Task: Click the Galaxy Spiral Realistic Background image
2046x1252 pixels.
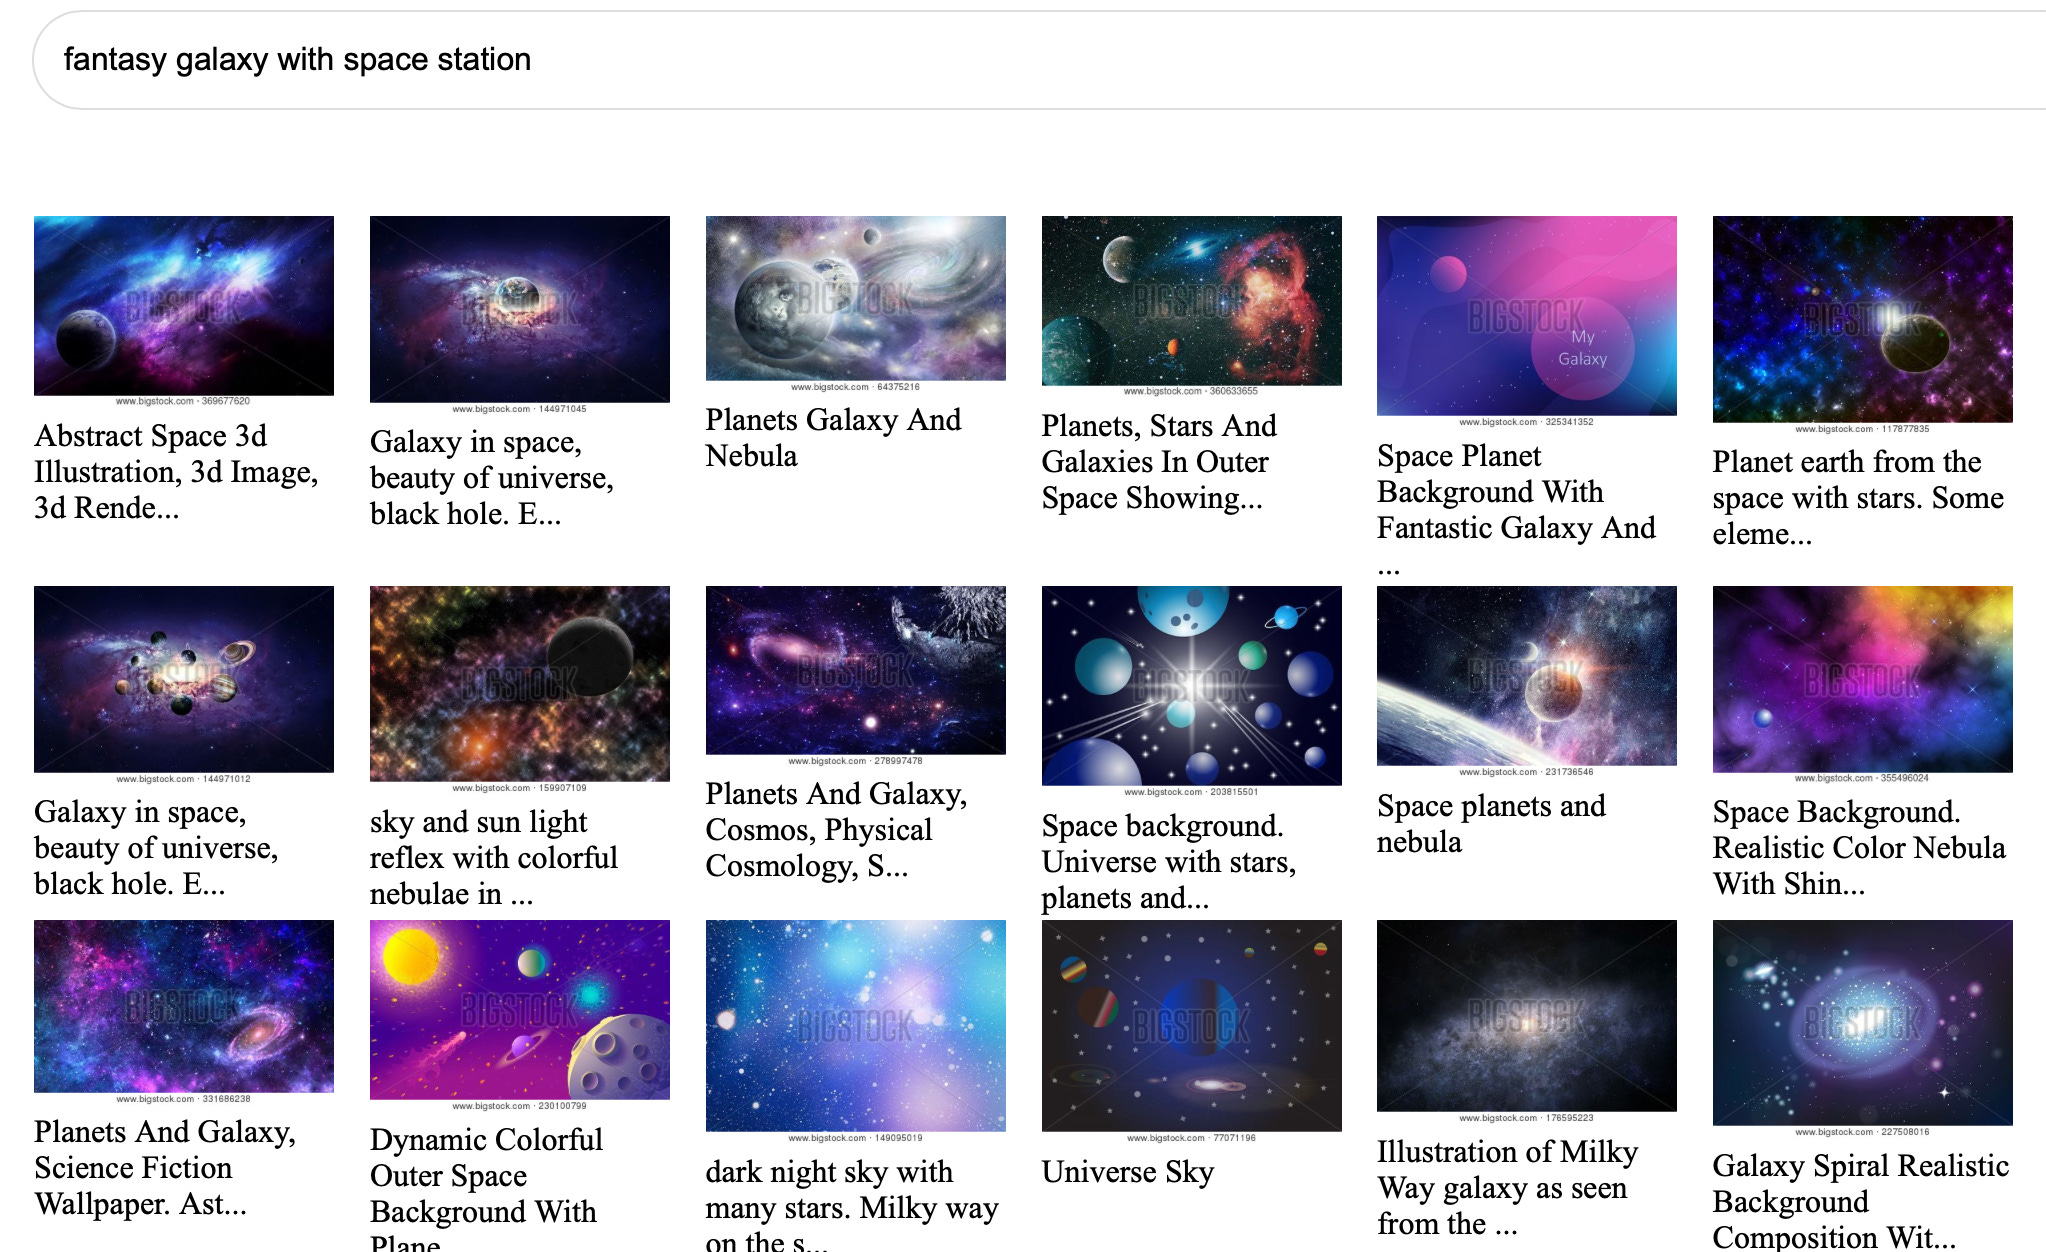Action: coord(1862,1022)
